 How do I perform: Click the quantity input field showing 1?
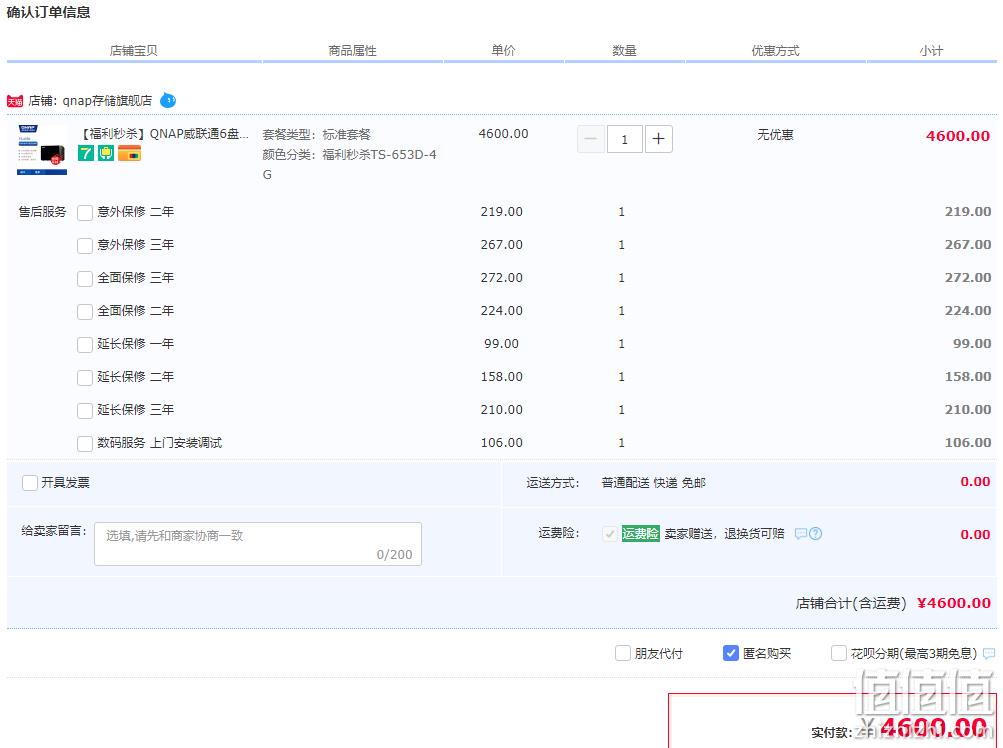pyautogui.click(x=624, y=139)
